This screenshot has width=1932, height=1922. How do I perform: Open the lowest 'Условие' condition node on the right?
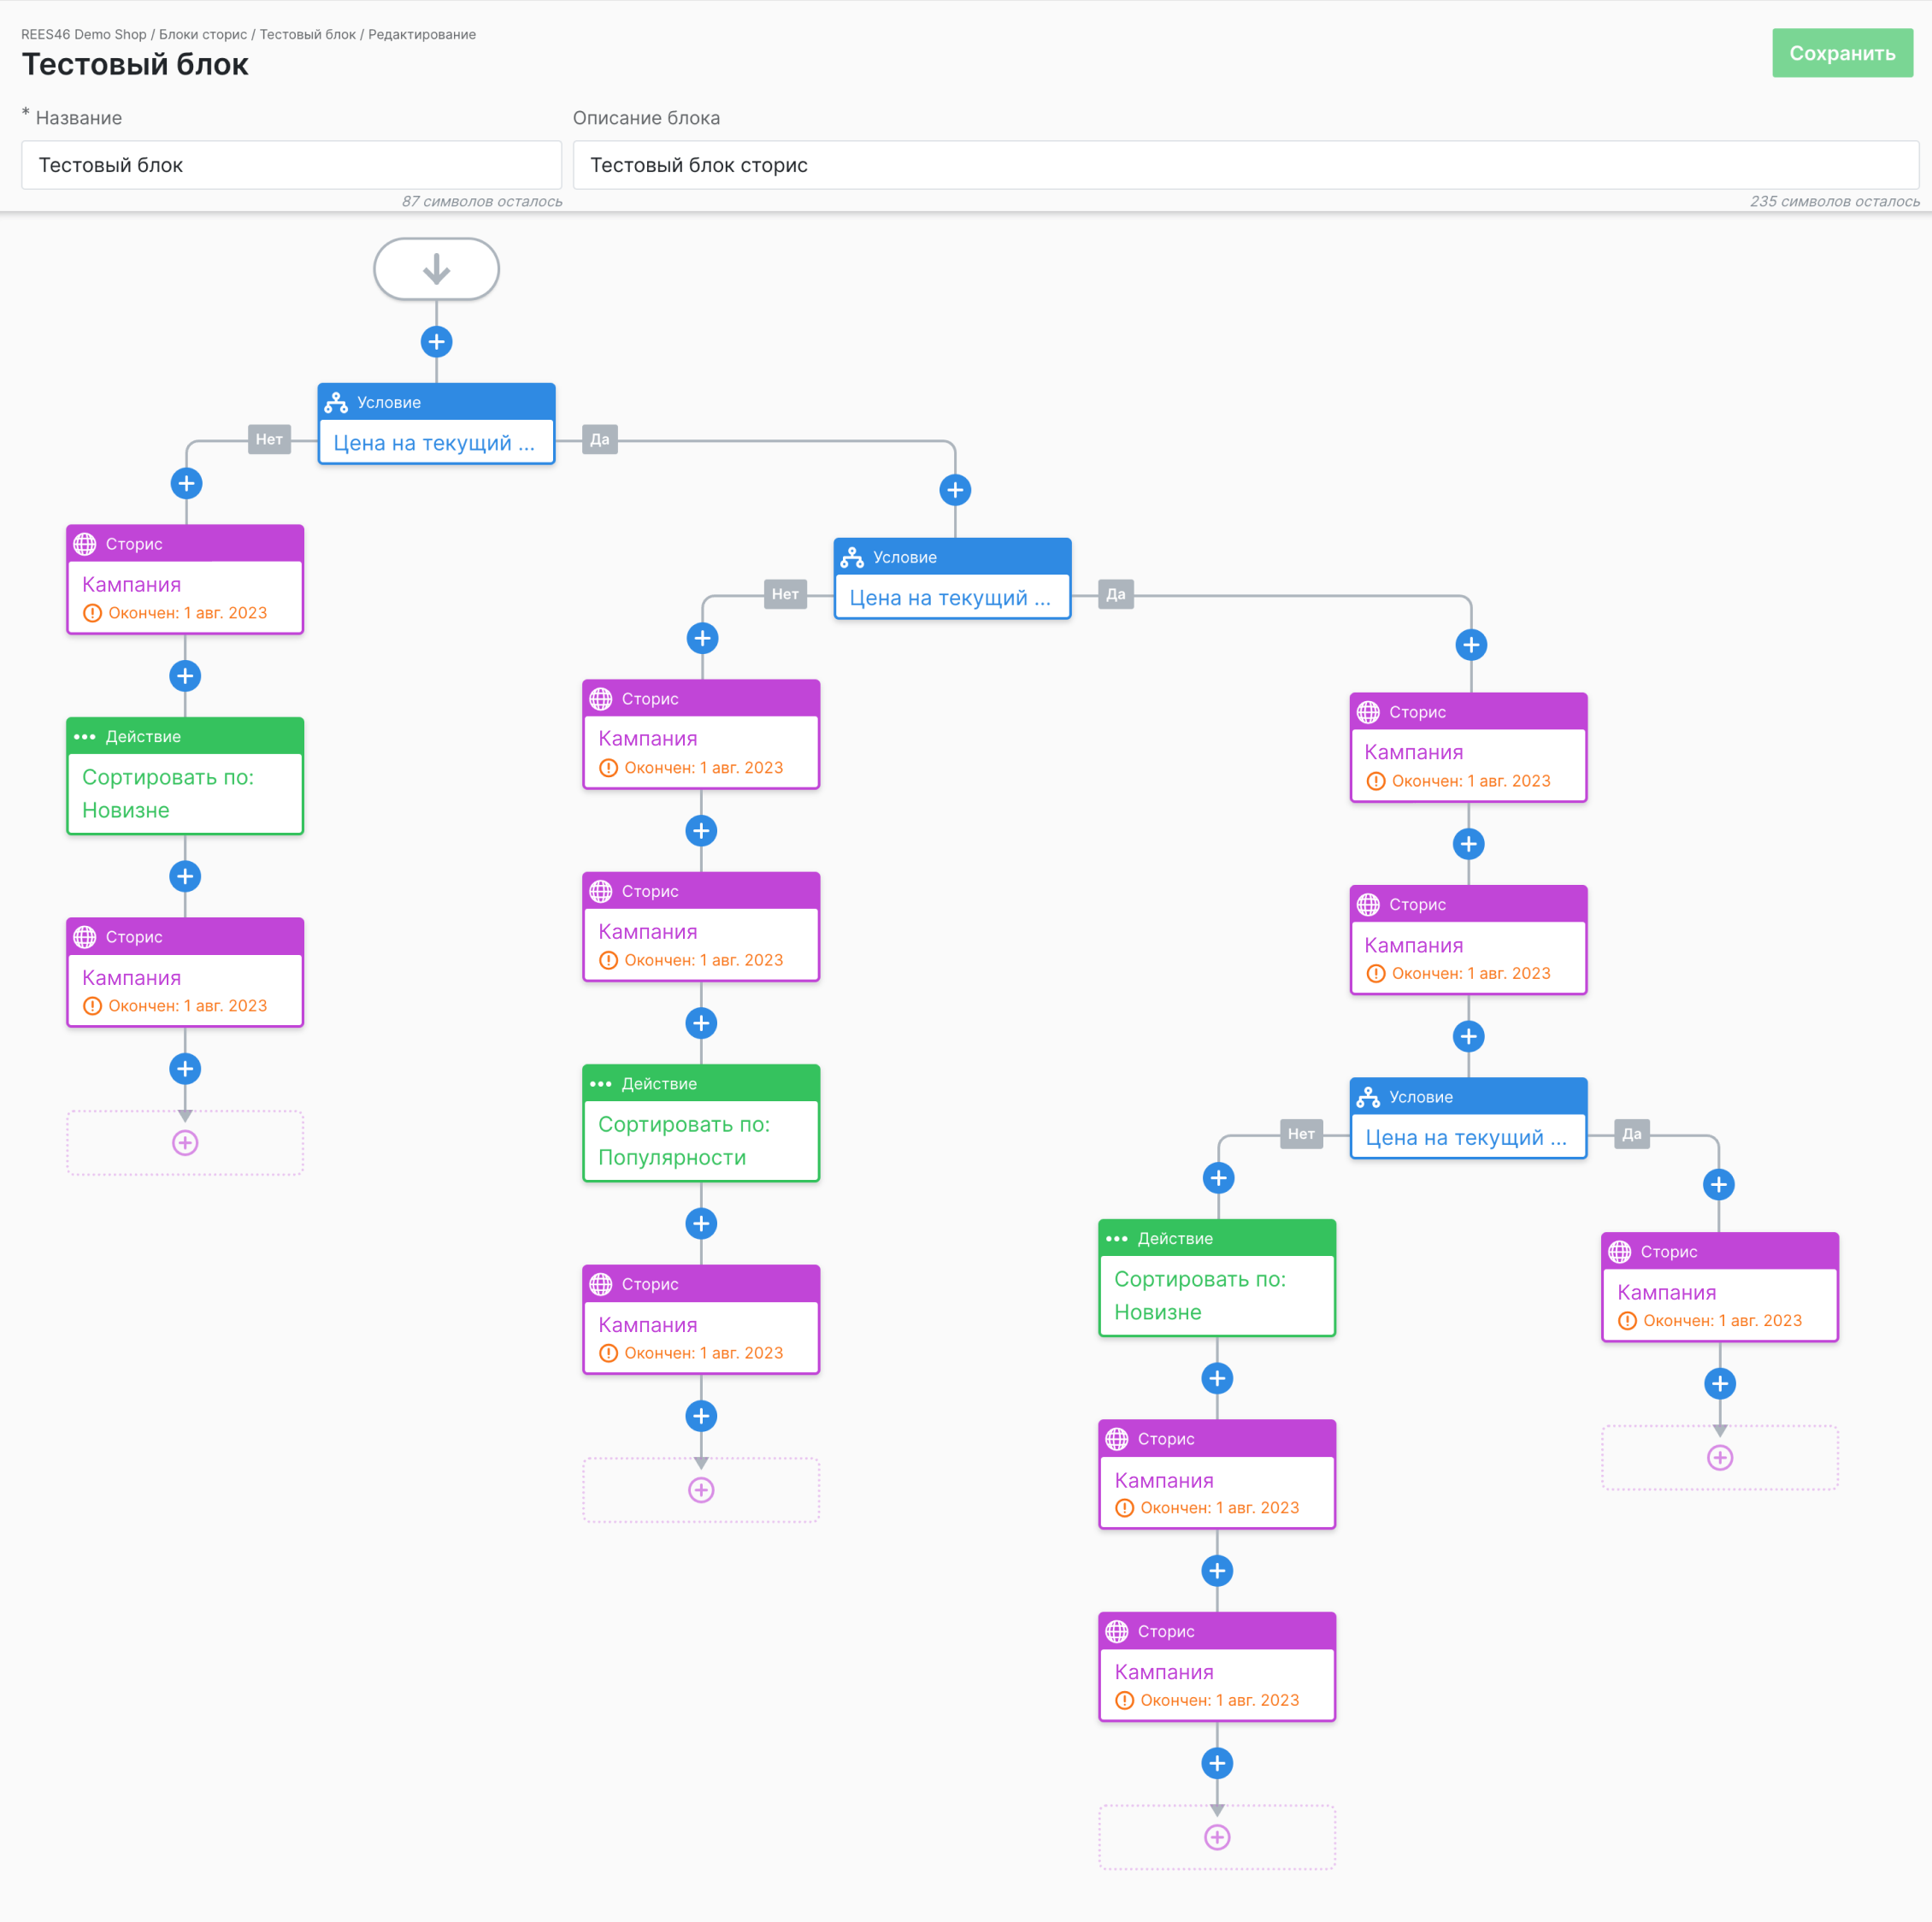tap(1468, 1118)
